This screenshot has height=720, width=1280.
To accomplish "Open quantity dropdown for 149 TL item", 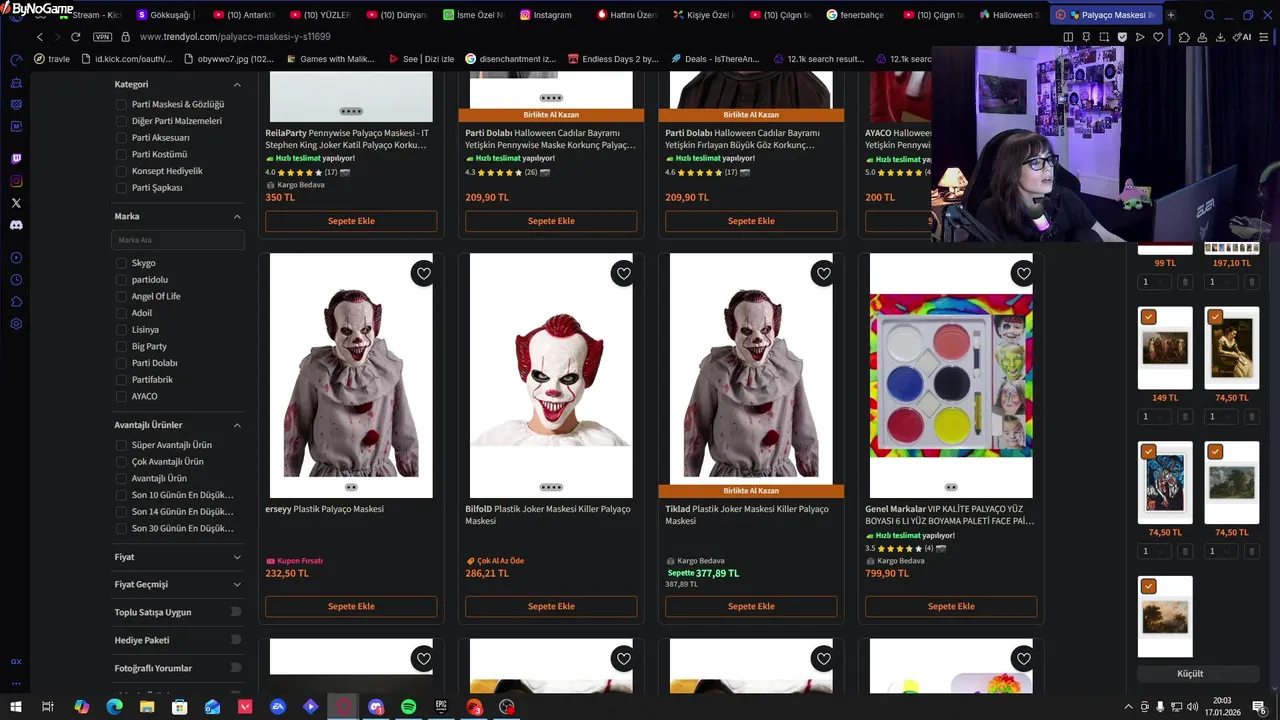I will (1153, 416).
